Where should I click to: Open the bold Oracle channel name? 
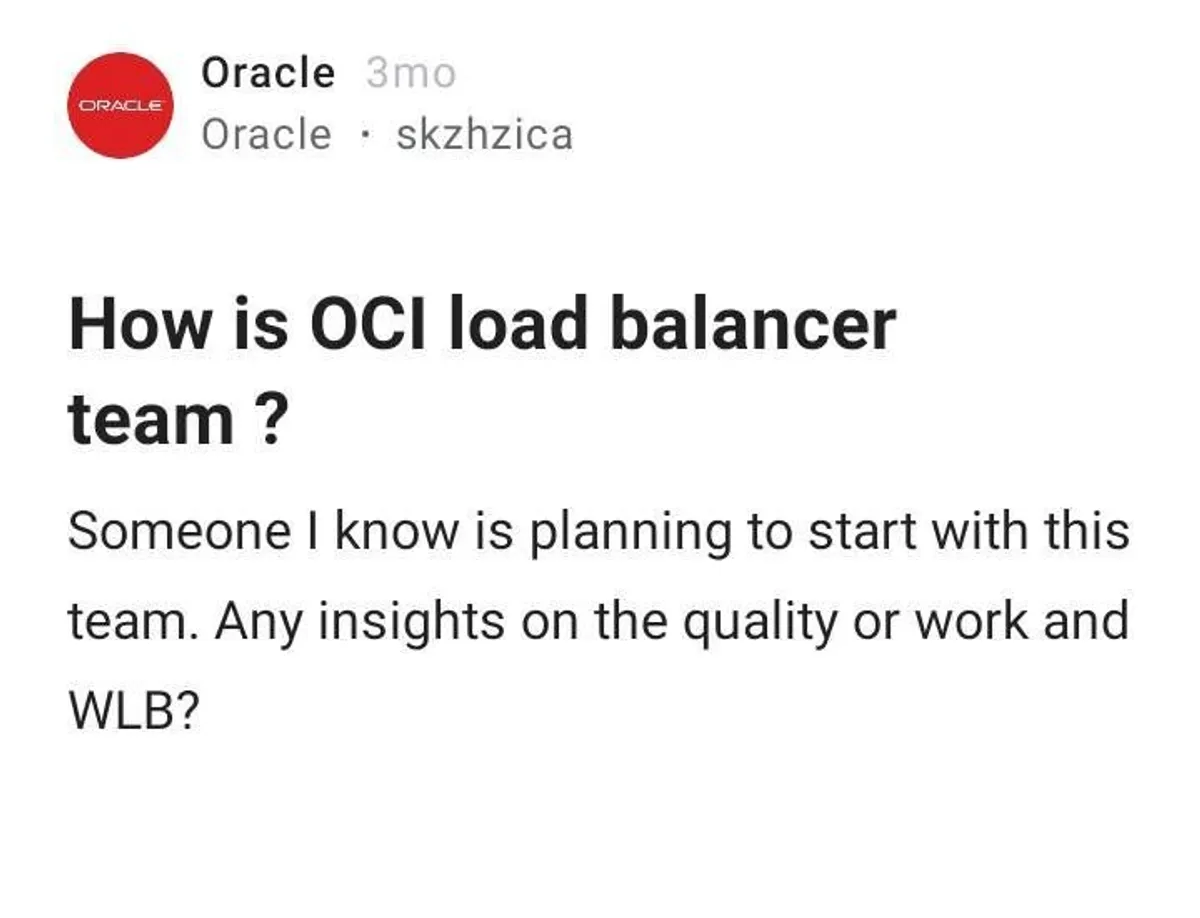pyautogui.click(x=268, y=73)
